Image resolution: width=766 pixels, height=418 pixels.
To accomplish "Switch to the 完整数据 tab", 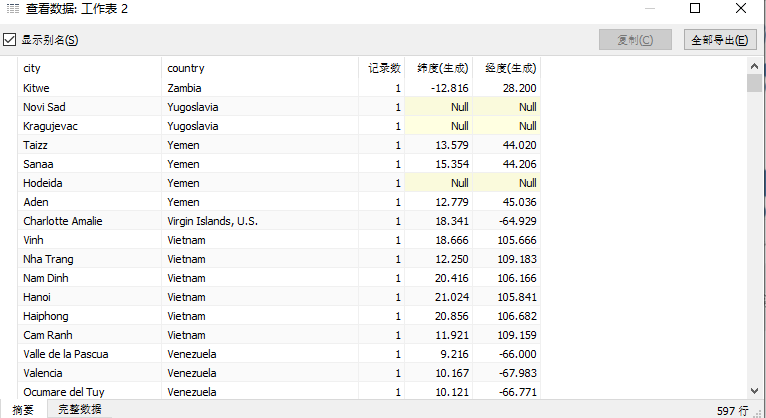I will click(x=79, y=409).
